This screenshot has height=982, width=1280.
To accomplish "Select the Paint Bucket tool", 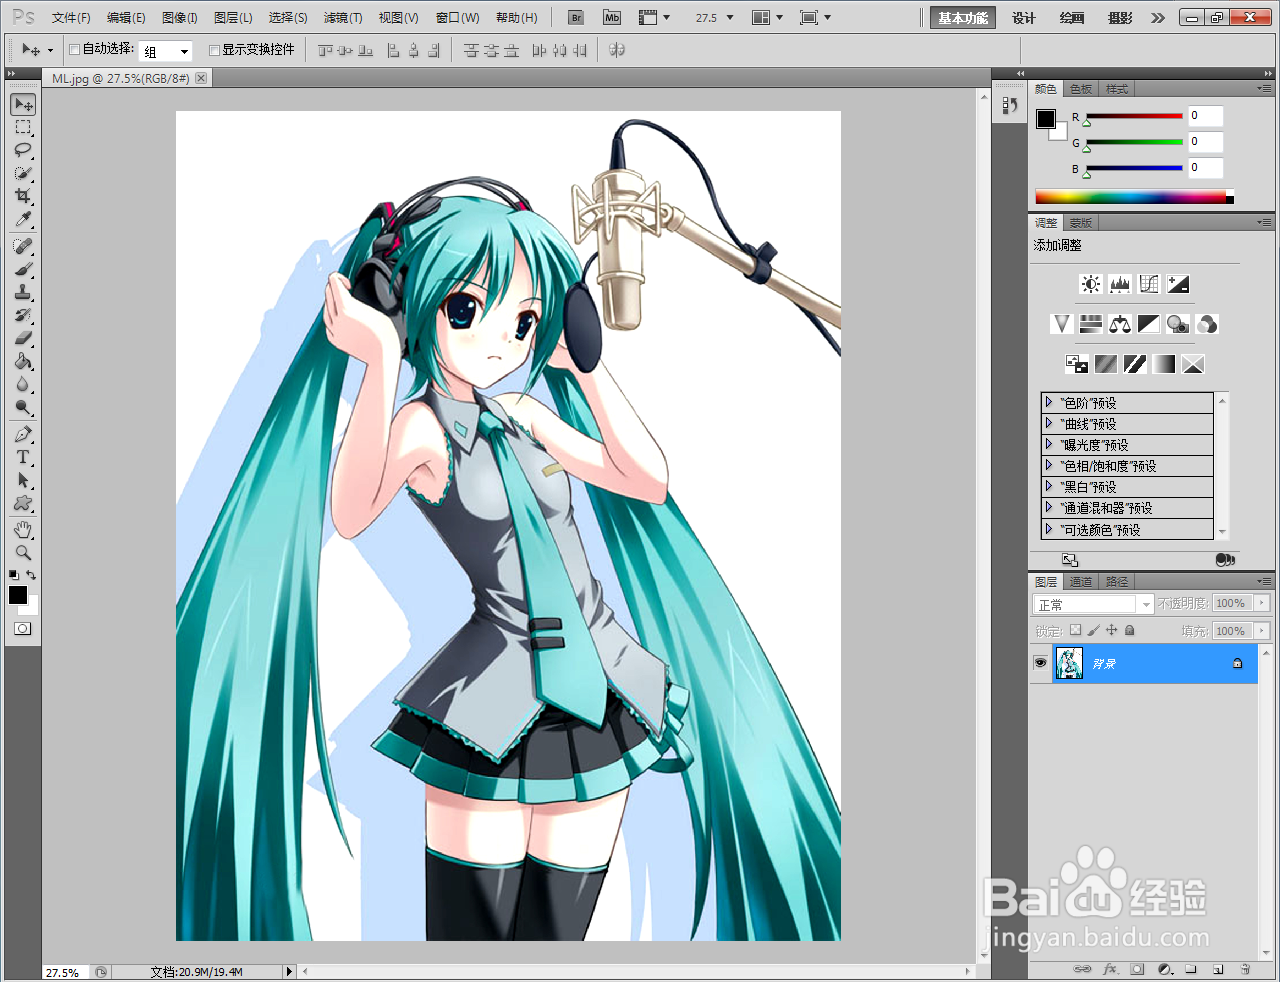I will click(23, 362).
